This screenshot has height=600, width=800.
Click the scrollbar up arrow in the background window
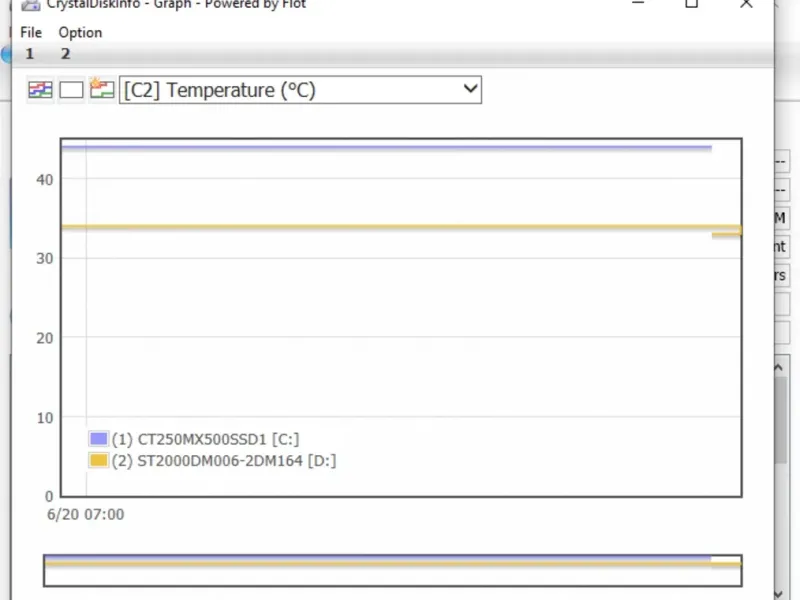point(779,367)
